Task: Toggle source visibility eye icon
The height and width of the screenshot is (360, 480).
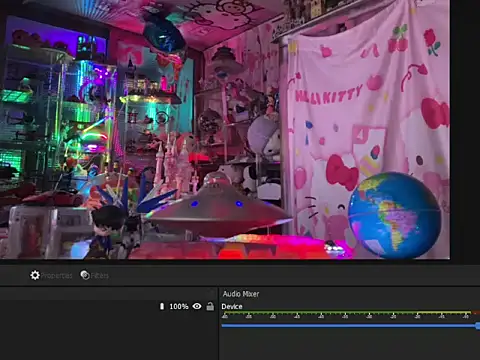Action: pos(197,306)
